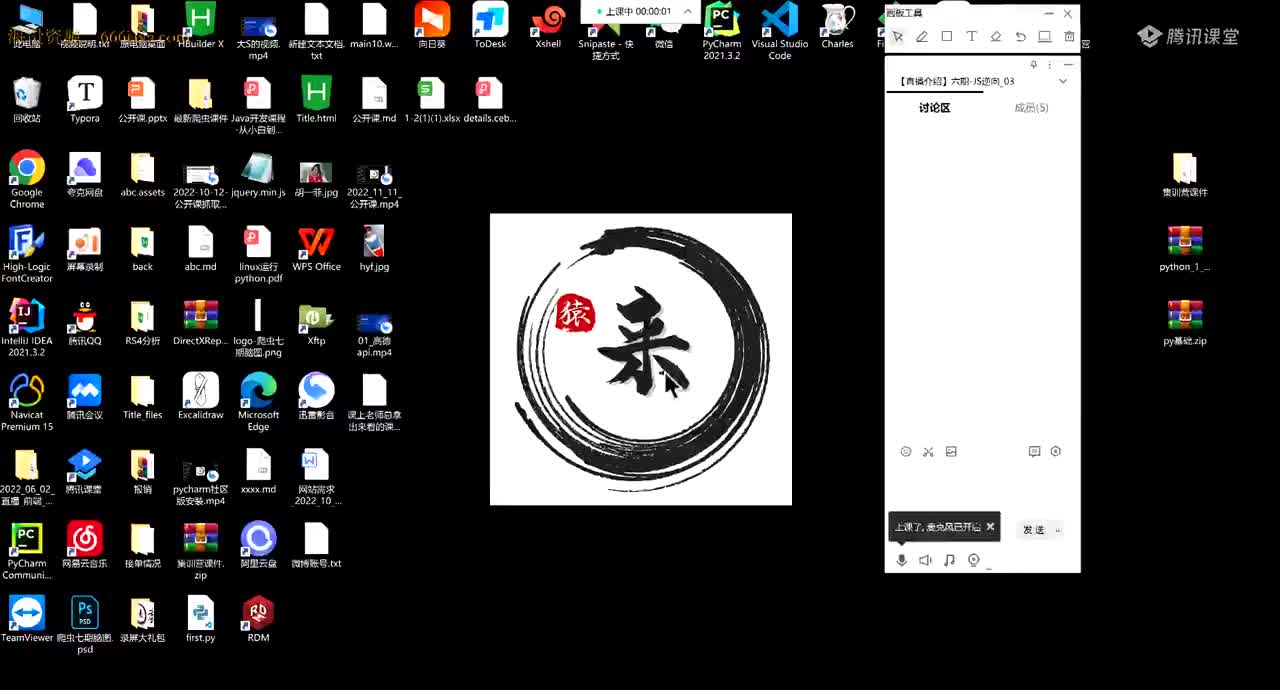
Task: Click the insert image icon in chat
Action: point(951,452)
